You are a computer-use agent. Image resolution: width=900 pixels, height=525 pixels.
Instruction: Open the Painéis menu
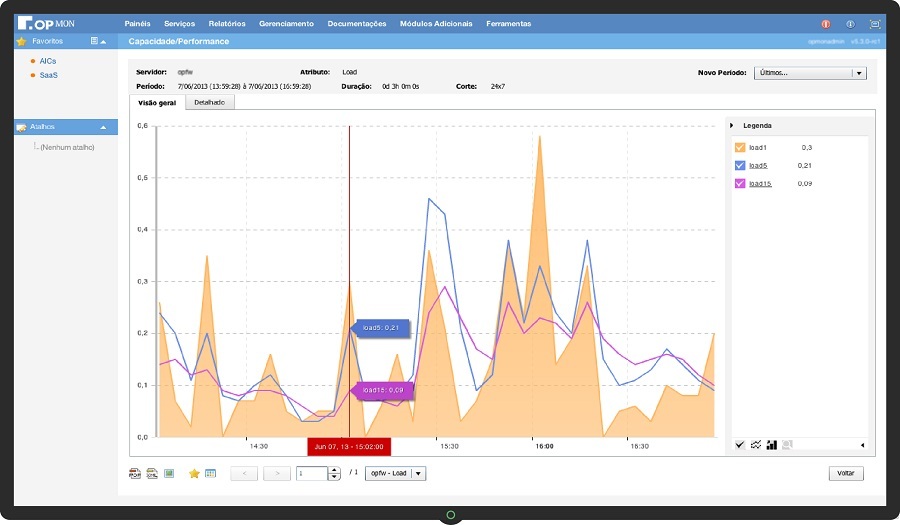[x=137, y=24]
